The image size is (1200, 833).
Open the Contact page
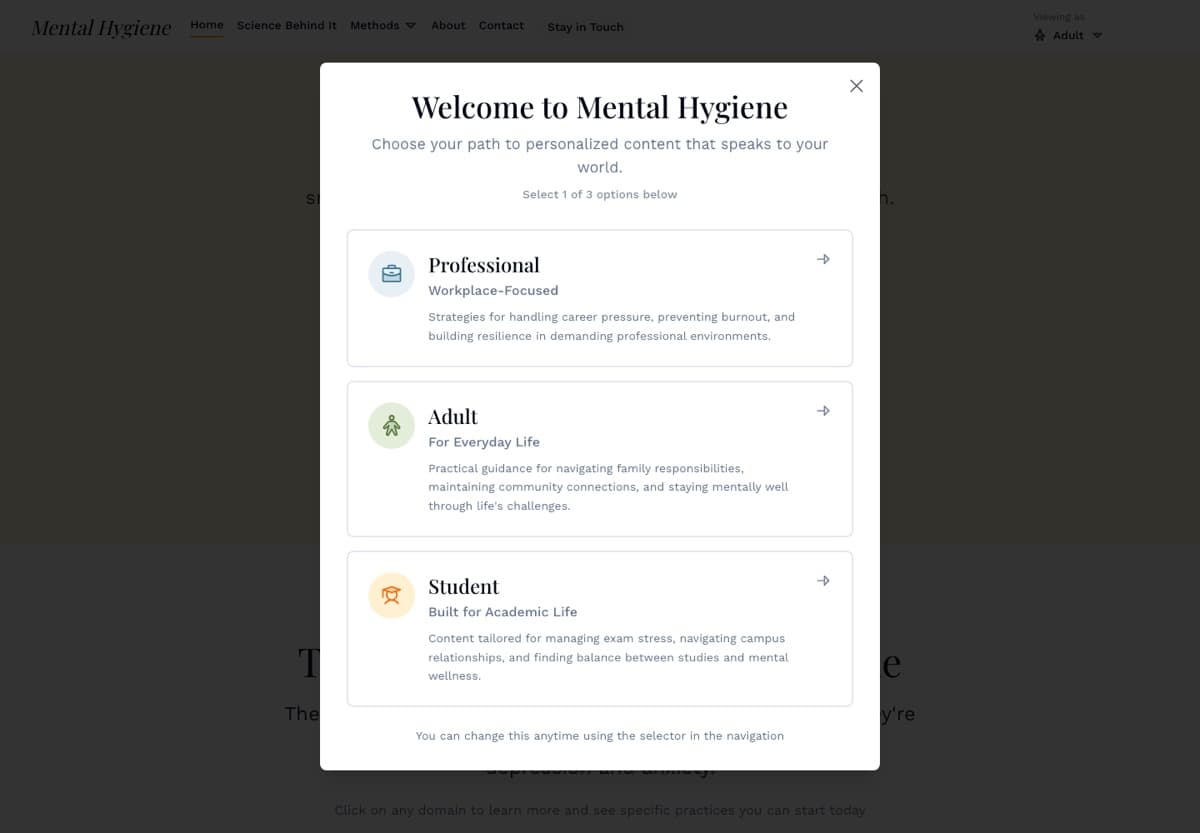point(501,25)
